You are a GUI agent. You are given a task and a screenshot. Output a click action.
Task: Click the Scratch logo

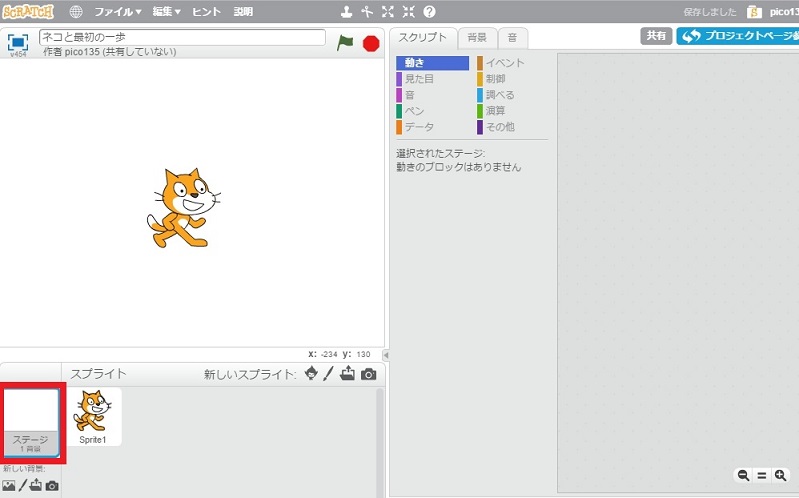click(28, 11)
